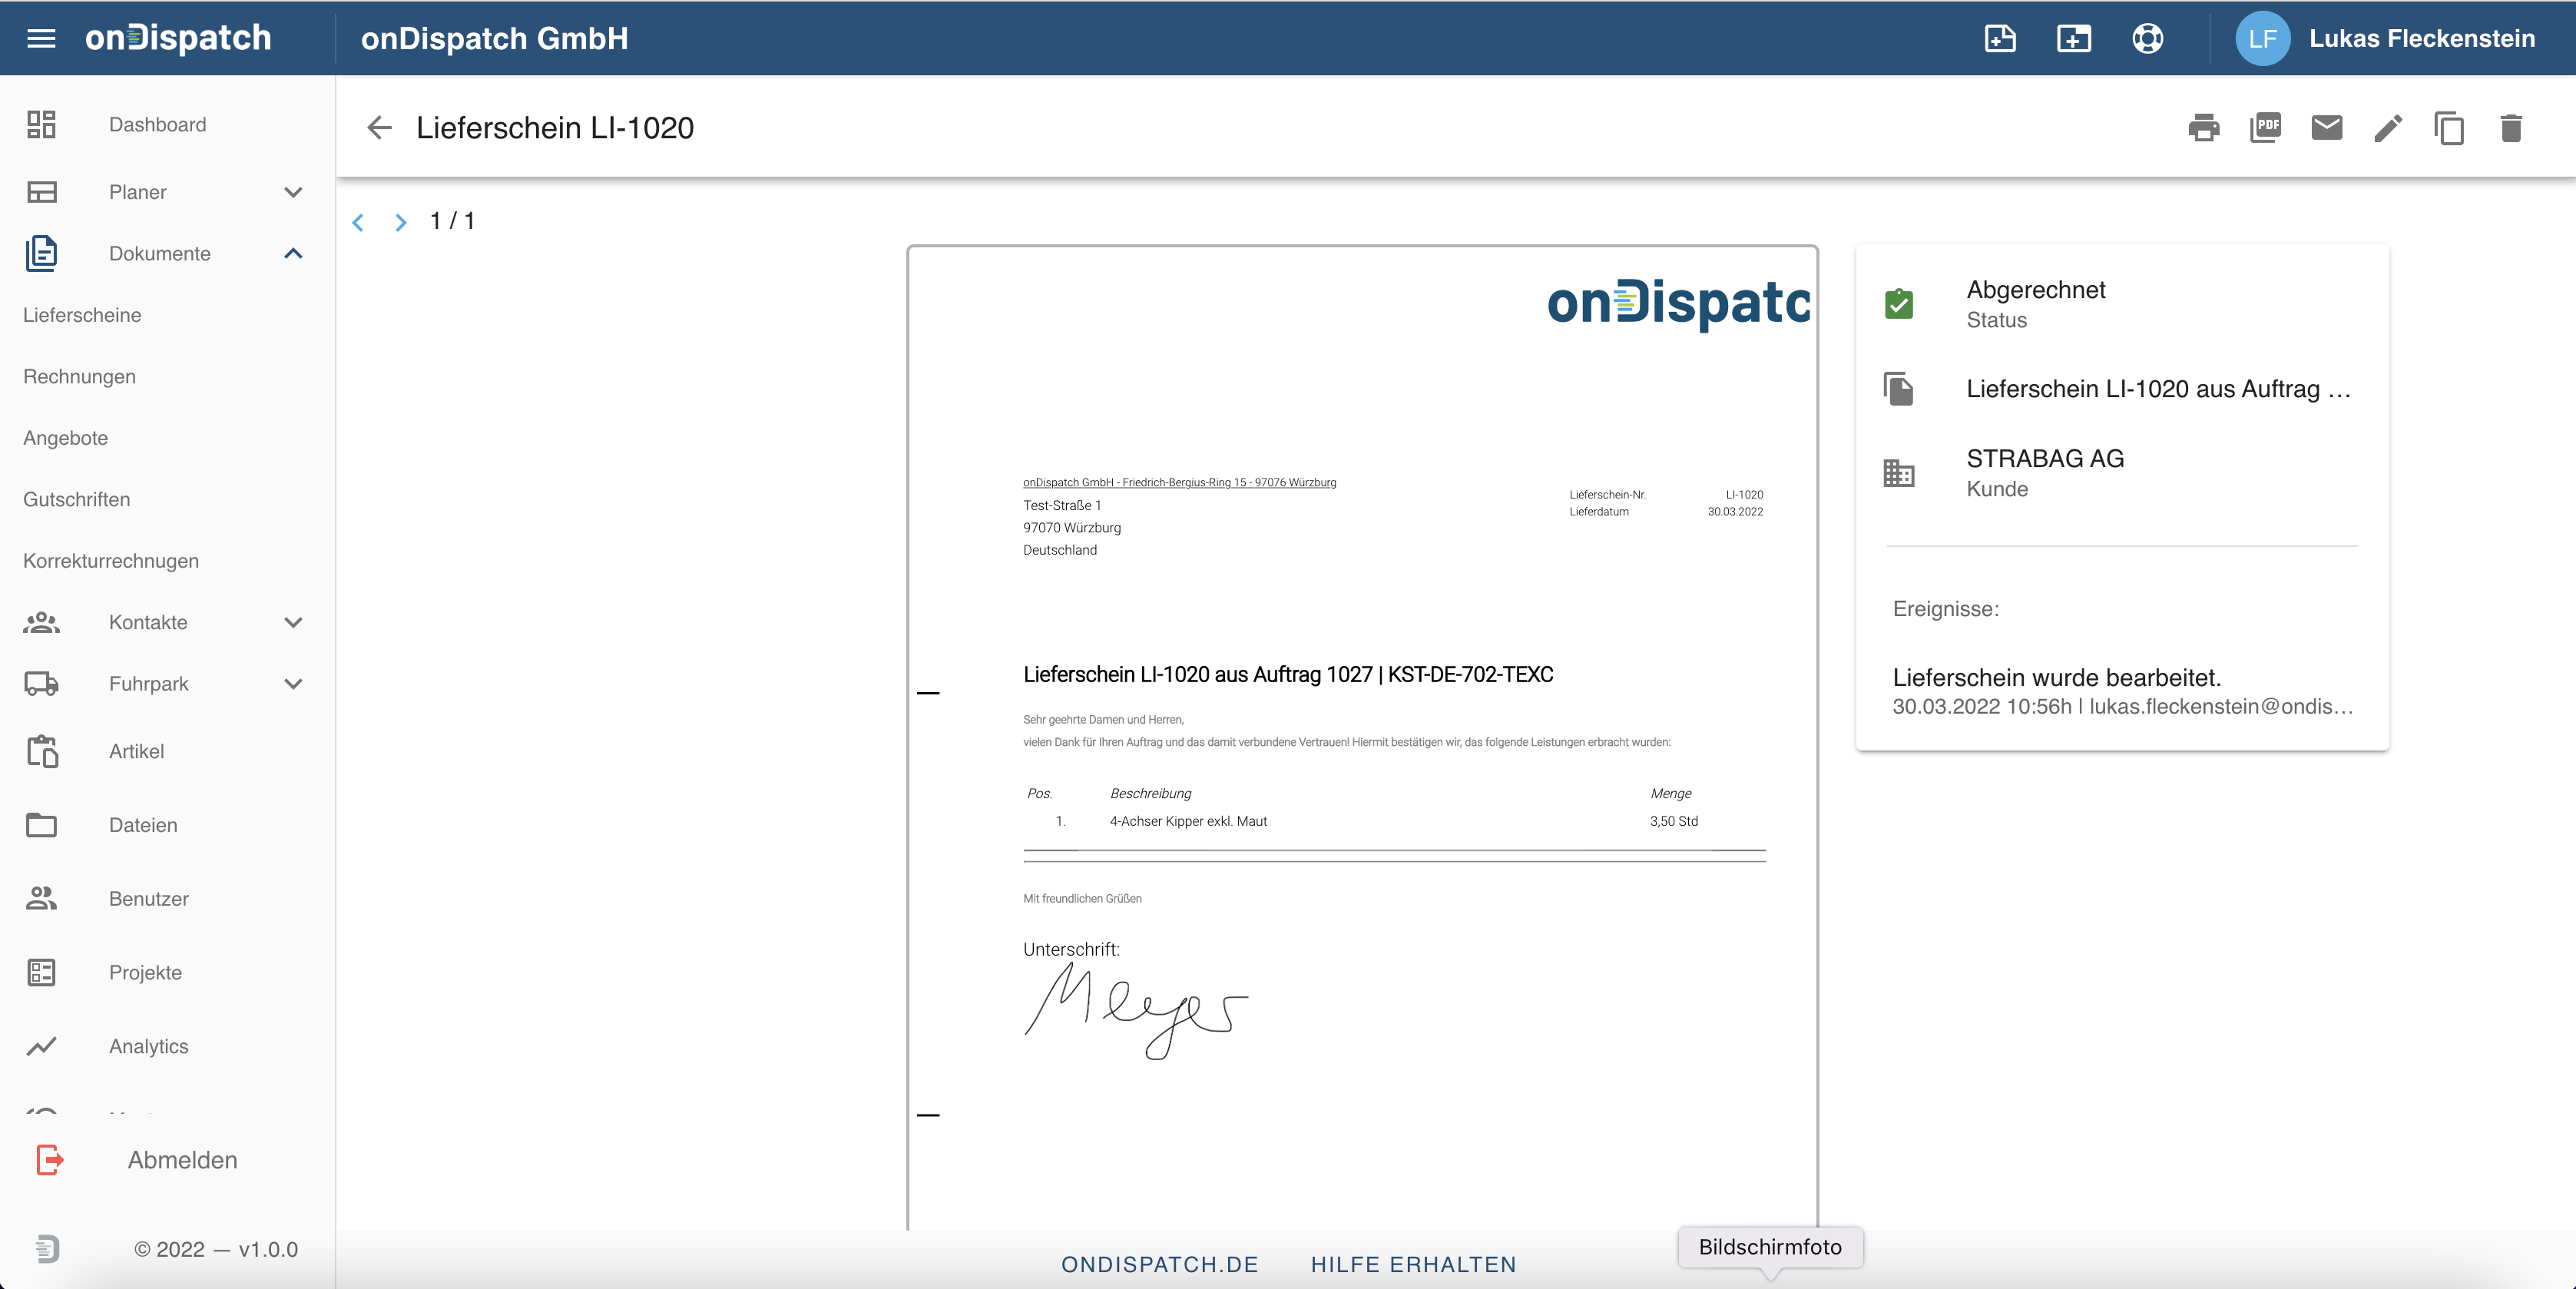Click the print icon in document toolbar
This screenshot has width=2576, height=1289.
click(2203, 128)
